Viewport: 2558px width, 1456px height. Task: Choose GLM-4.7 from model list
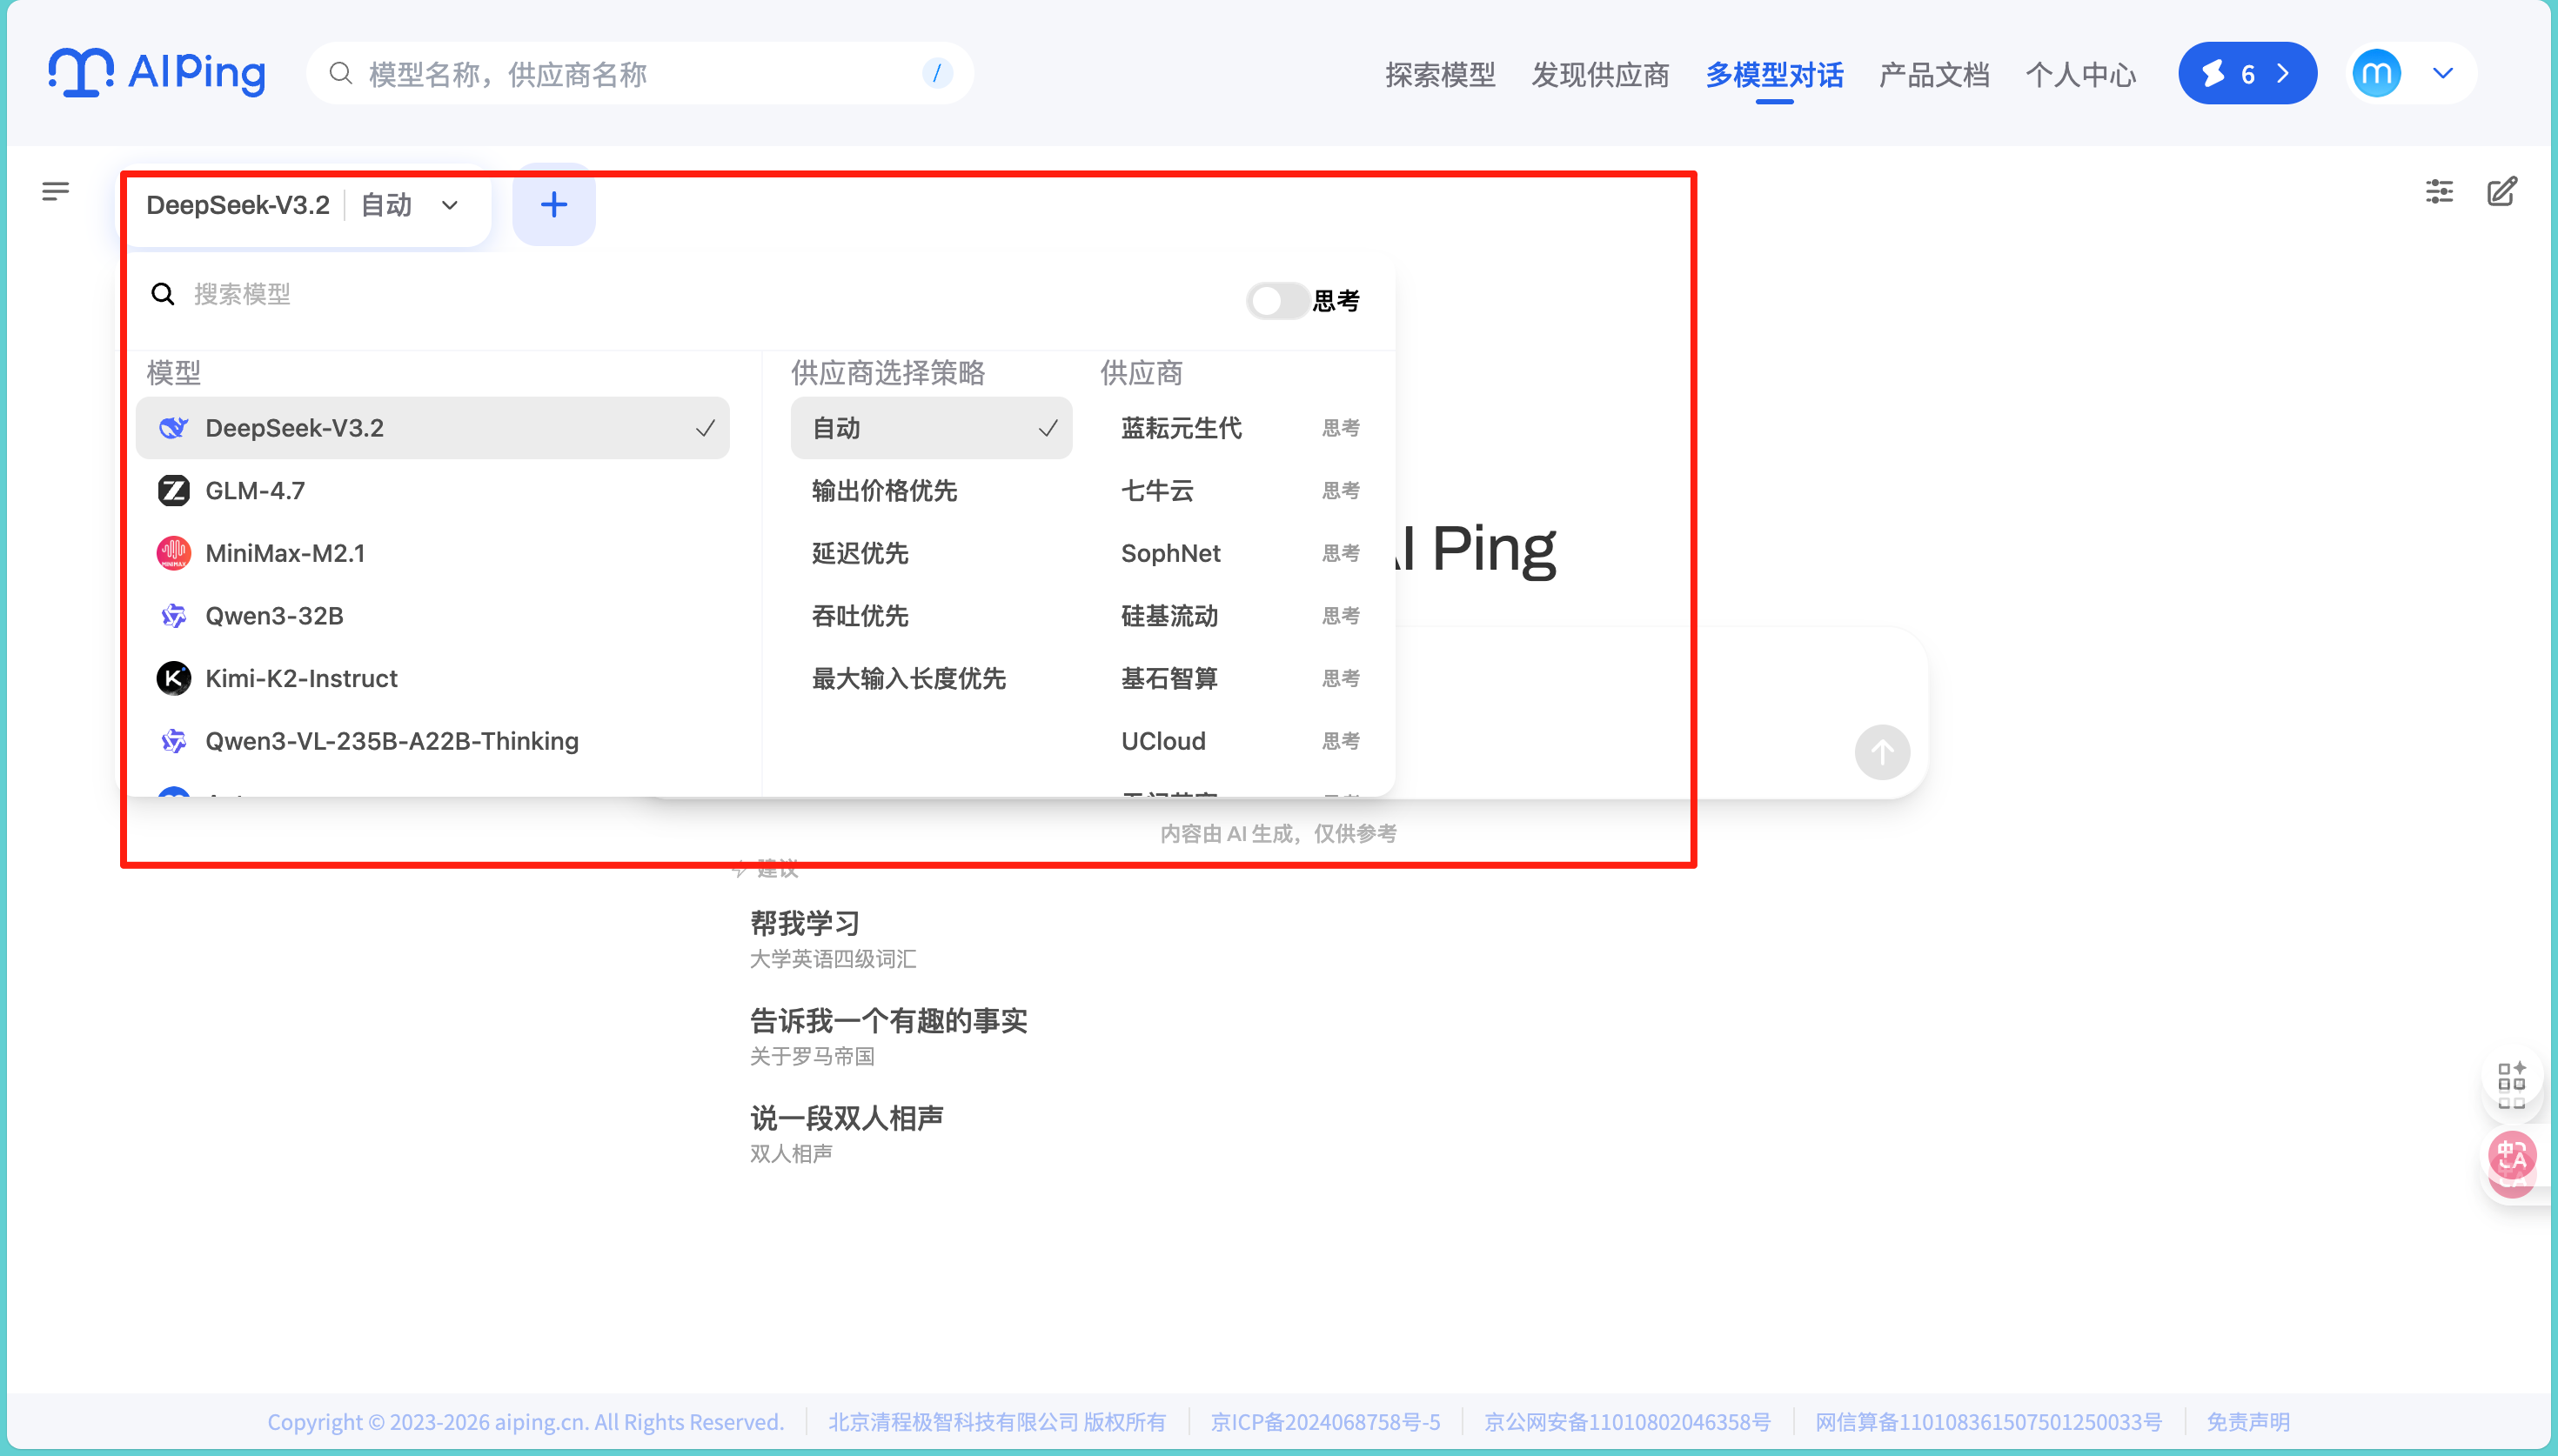(x=255, y=491)
